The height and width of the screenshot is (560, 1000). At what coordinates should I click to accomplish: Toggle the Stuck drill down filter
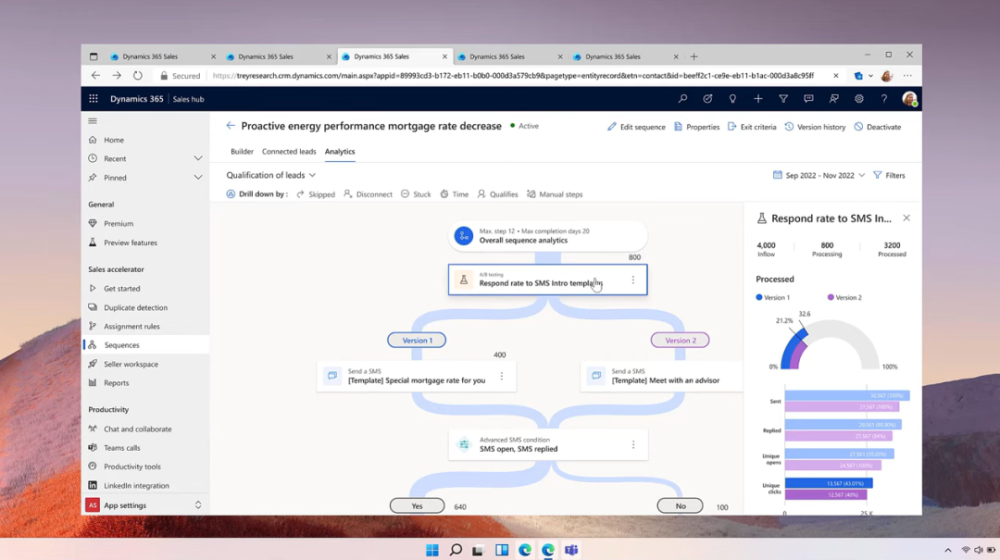pyautogui.click(x=415, y=194)
